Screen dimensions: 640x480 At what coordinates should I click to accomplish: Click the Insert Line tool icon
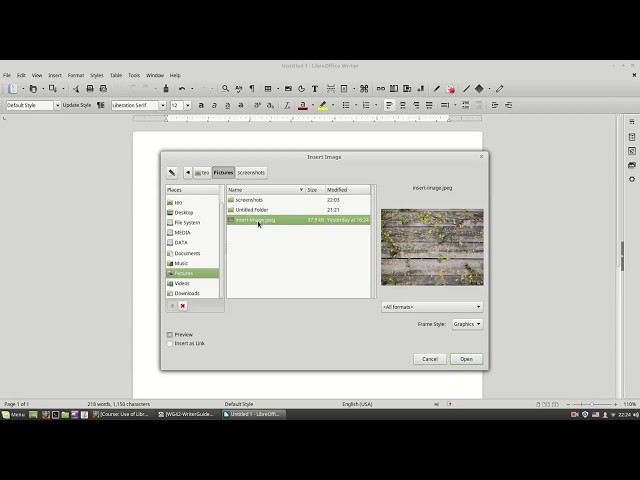pyautogui.click(x=466, y=89)
